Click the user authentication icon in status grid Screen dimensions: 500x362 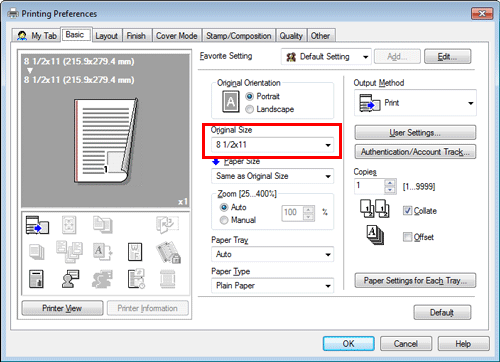click(x=70, y=279)
